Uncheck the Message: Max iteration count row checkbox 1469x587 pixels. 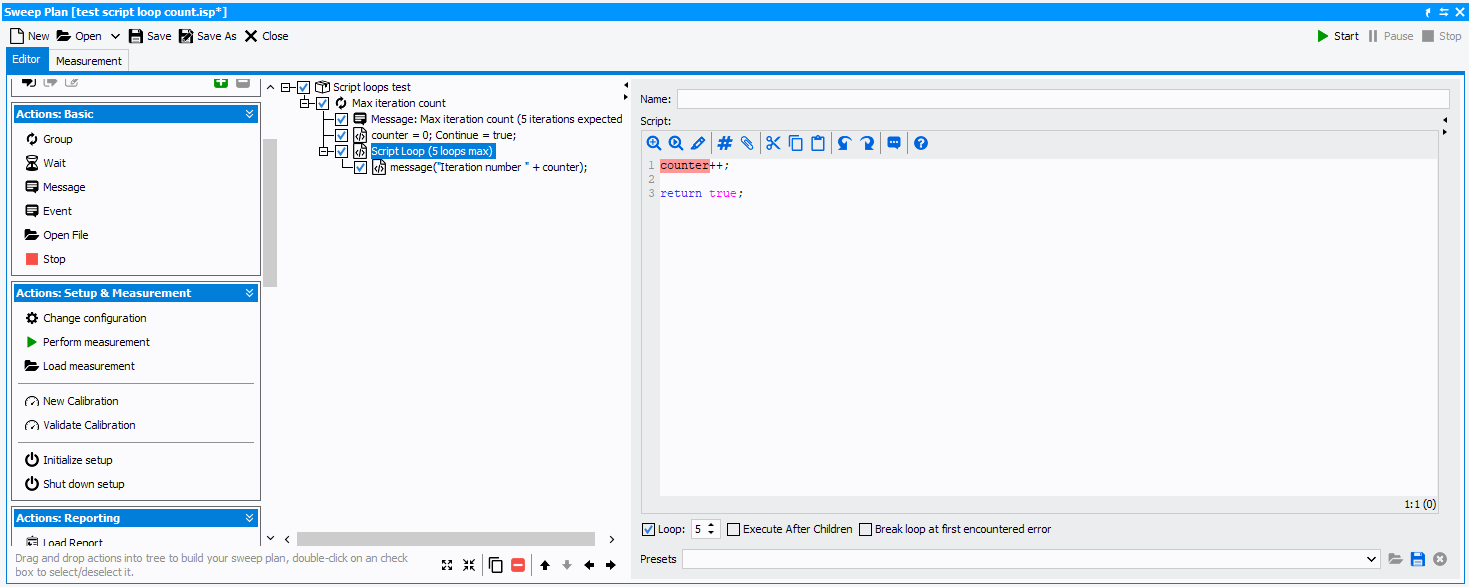click(342, 119)
